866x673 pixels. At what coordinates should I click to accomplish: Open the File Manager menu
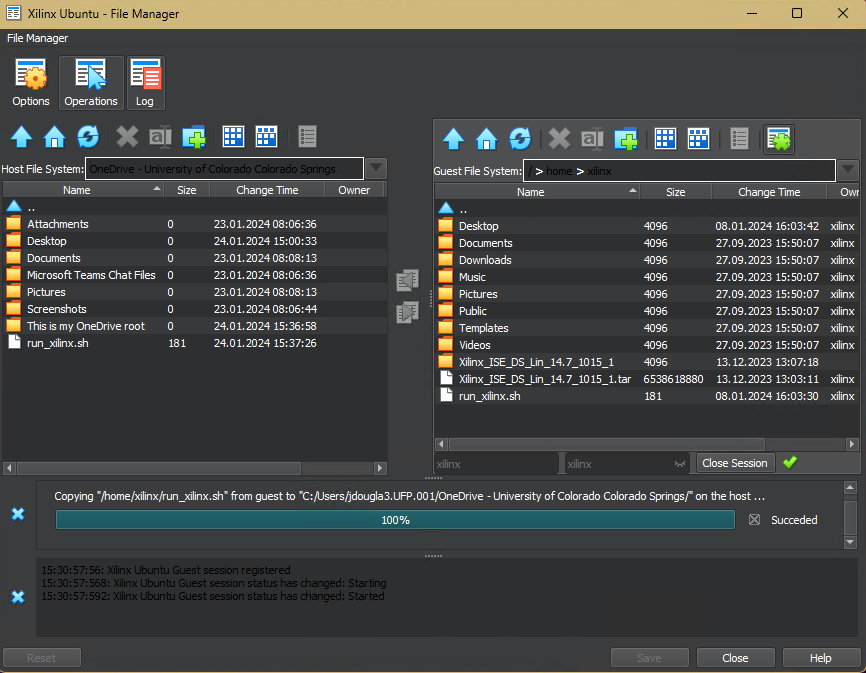(38, 38)
